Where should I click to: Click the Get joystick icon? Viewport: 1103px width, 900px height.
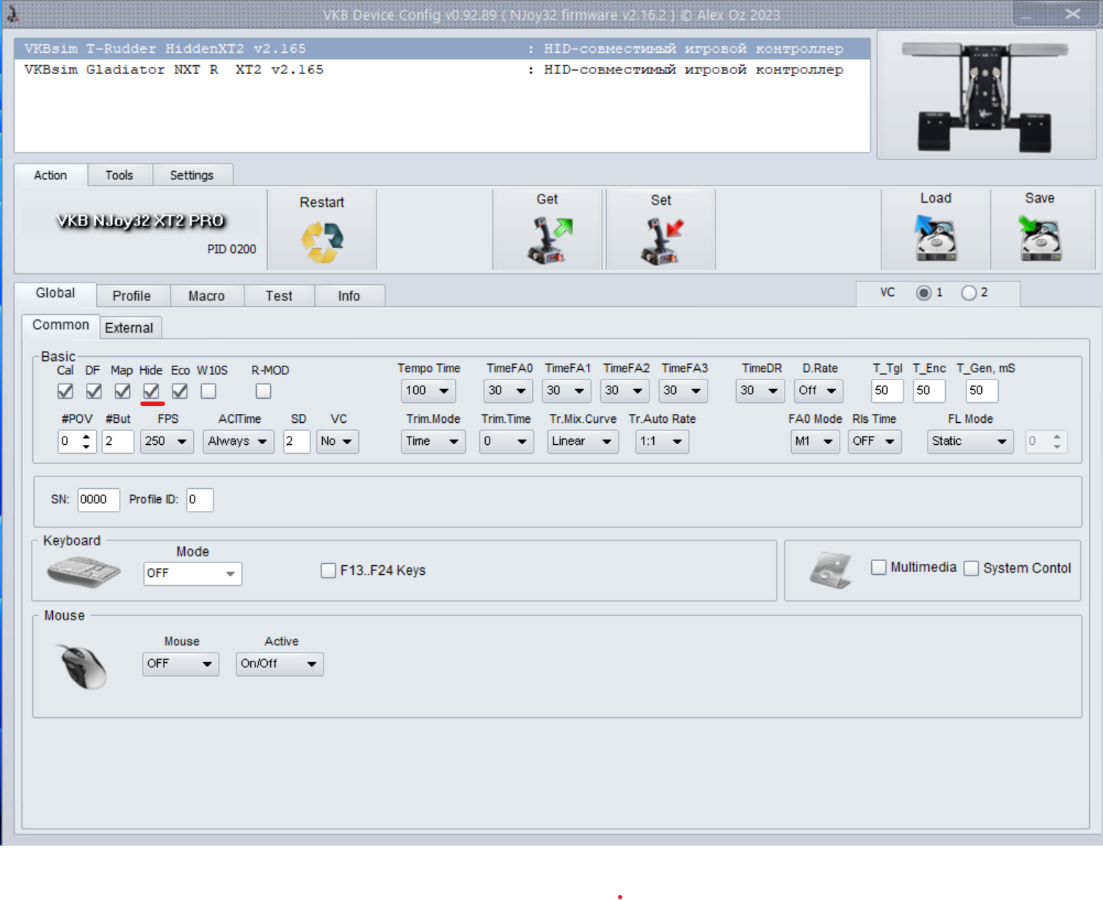point(547,241)
